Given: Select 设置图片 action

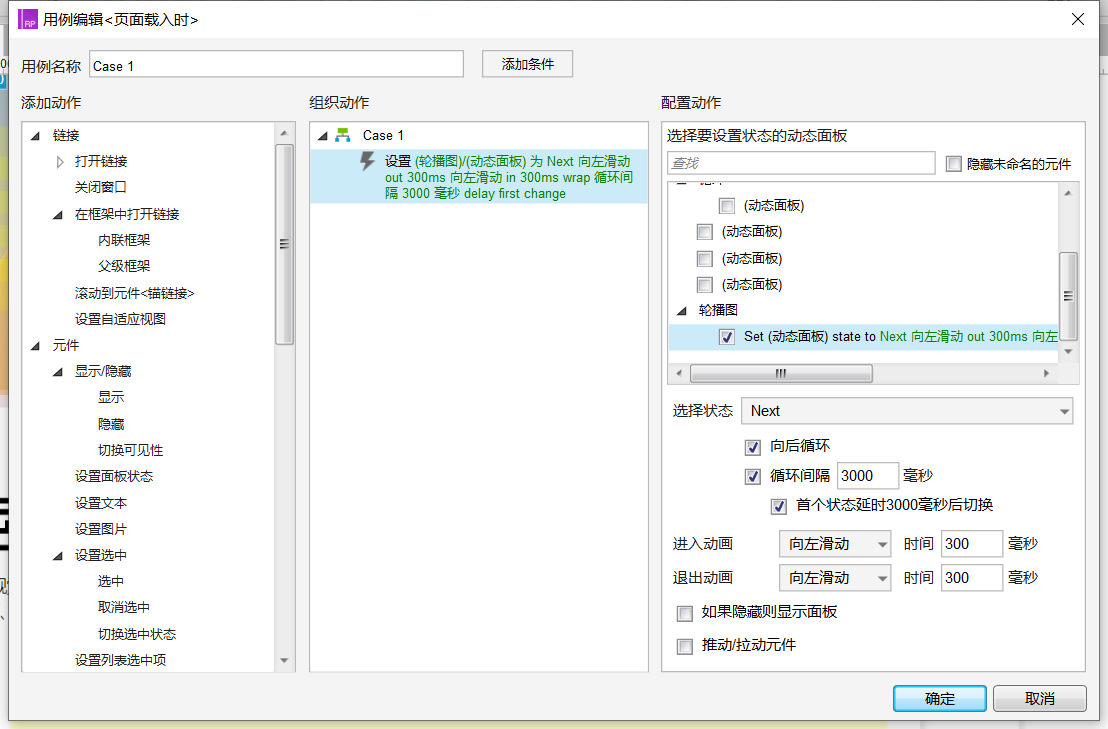Looking at the screenshot, I should [100, 530].
